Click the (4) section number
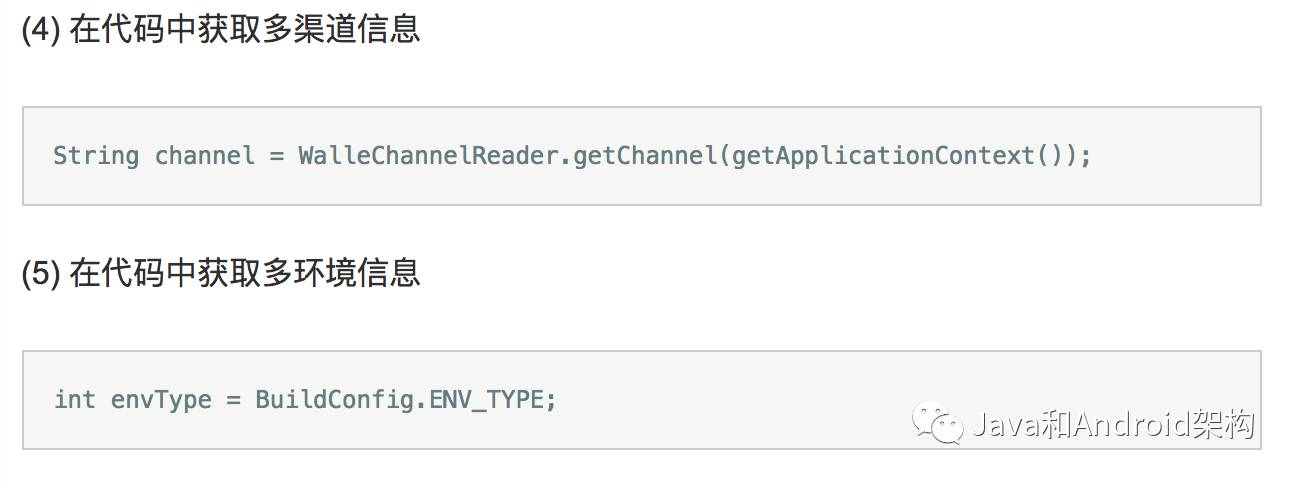This screenshot has height=482, width=1298. (42, 30)
